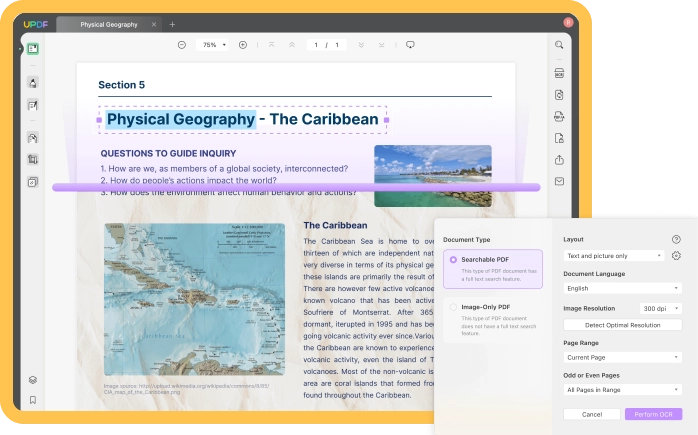
Task: Expand the 300 dpi resolution dropdown
Action: coord(662,309)
